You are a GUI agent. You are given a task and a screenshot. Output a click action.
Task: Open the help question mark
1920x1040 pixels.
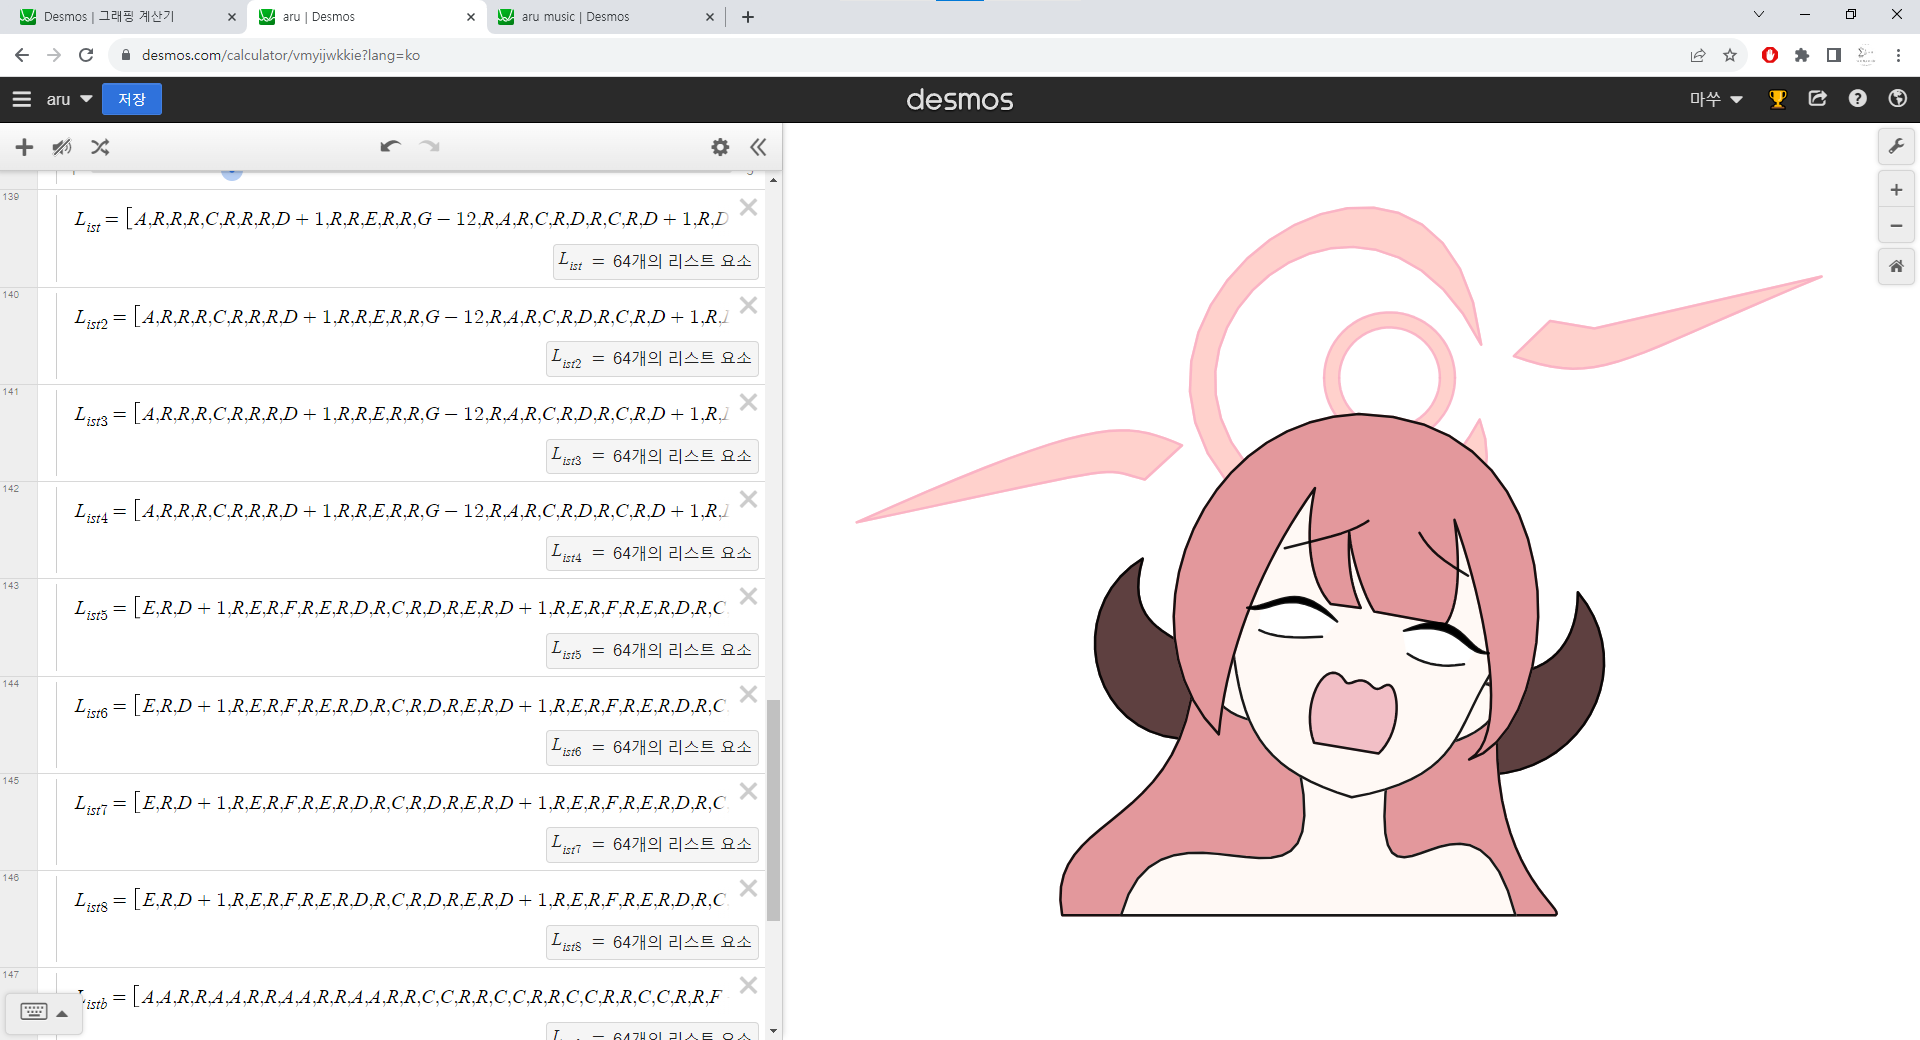tap(1857, 99)
